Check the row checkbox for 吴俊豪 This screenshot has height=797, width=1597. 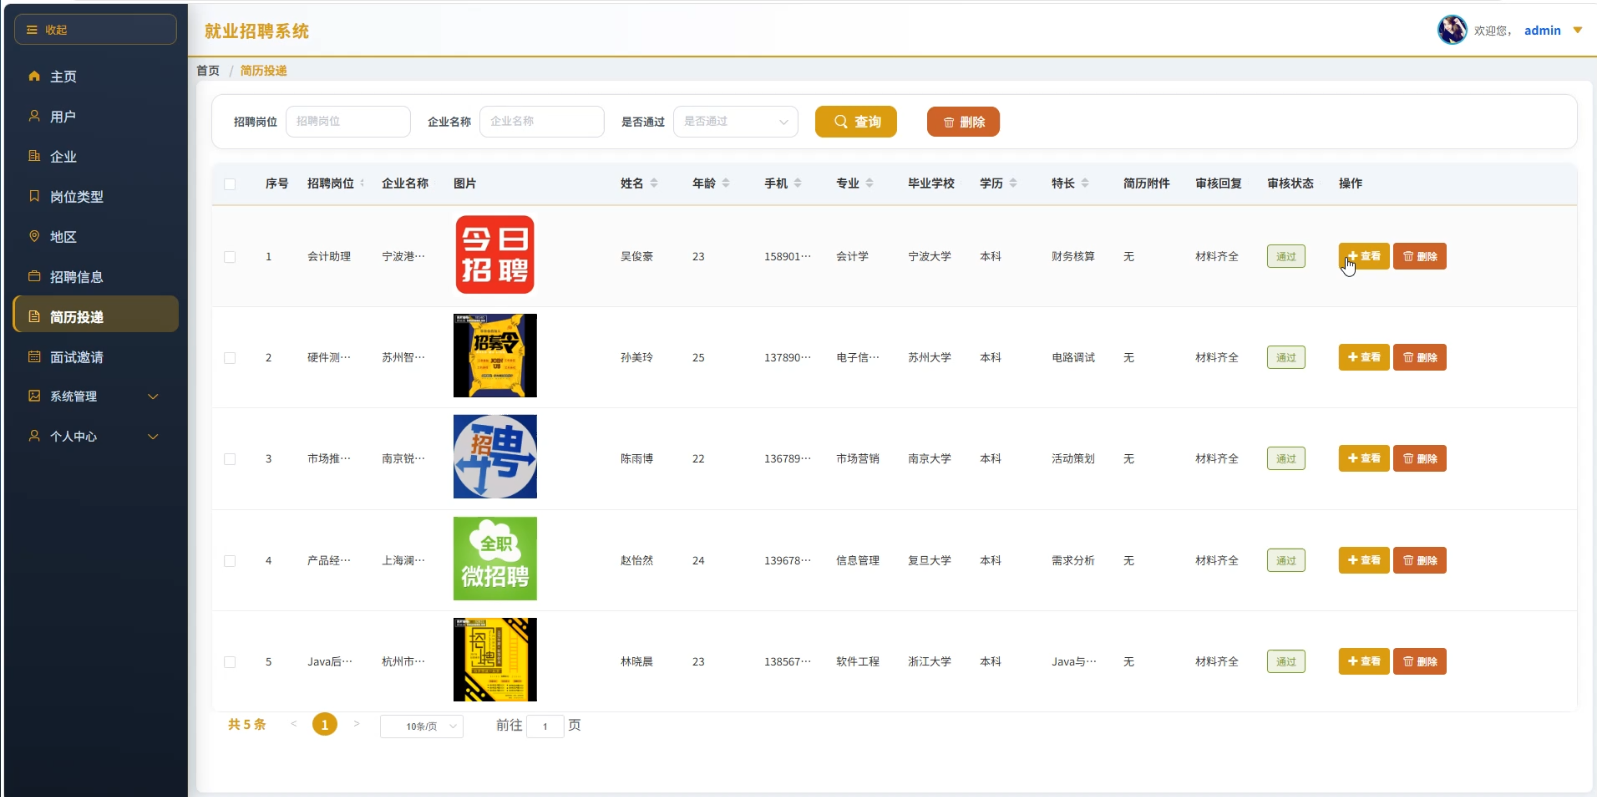[230, 257]
